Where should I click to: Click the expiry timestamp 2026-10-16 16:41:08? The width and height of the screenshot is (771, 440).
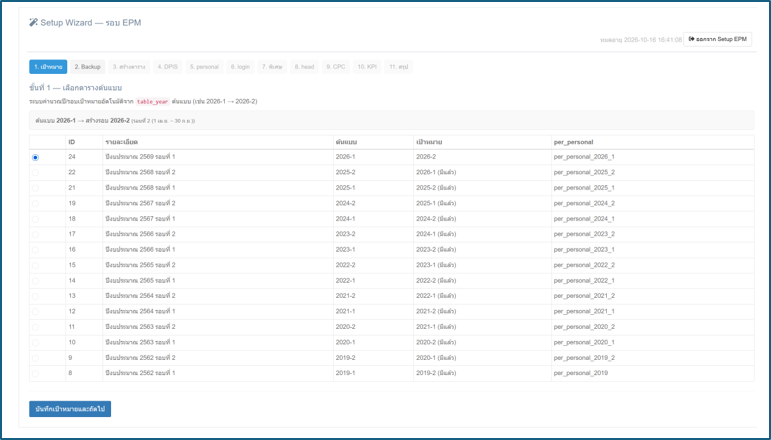[652, 40]
